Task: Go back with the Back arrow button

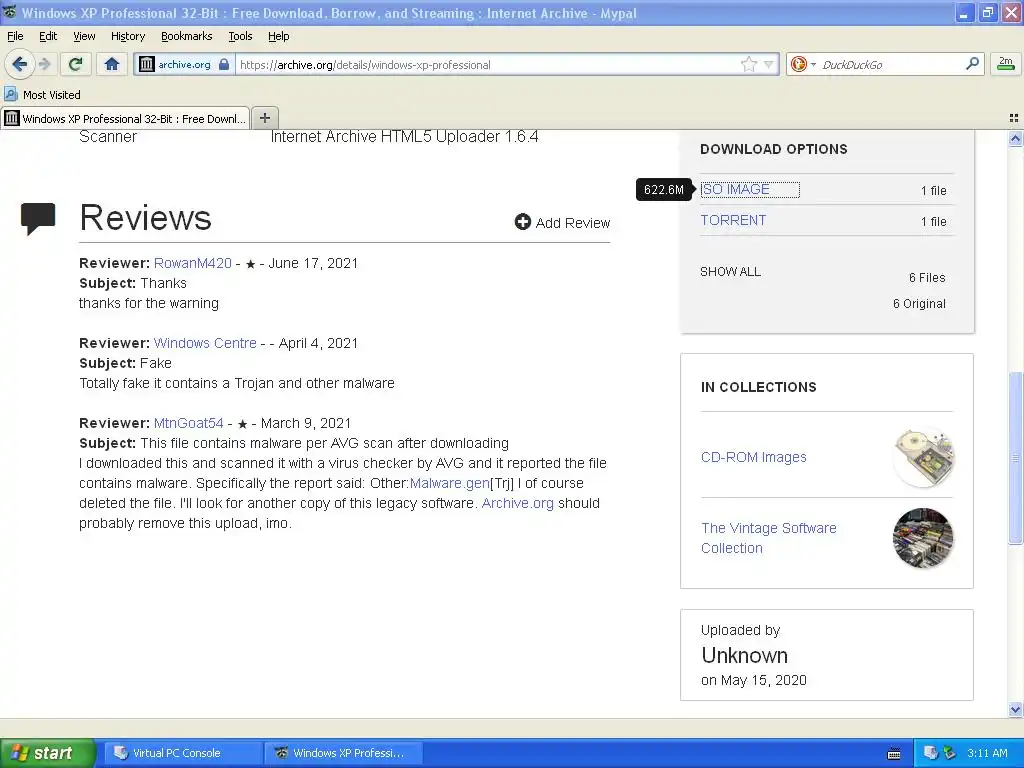Action: pos(19,64)
